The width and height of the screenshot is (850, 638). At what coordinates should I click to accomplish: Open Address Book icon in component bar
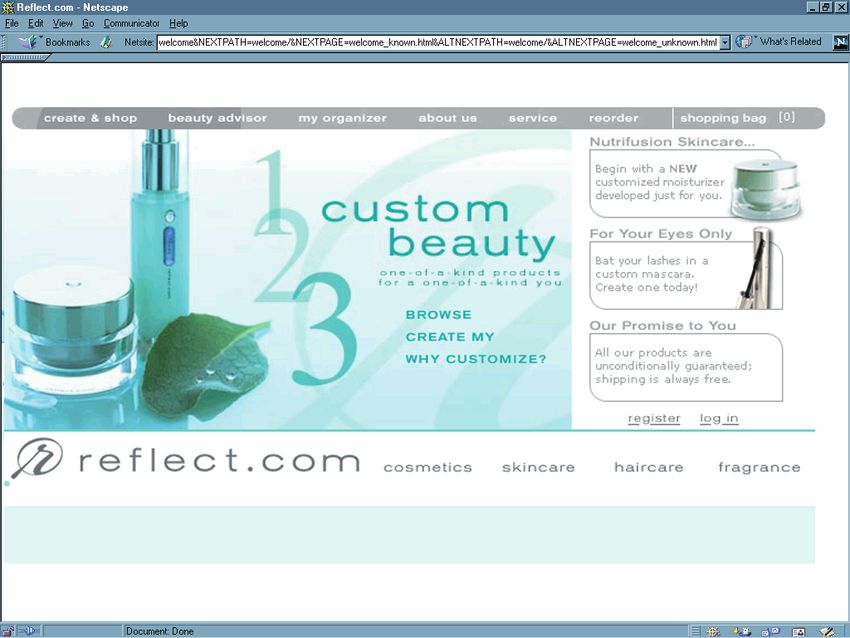[x=799, y=631]
